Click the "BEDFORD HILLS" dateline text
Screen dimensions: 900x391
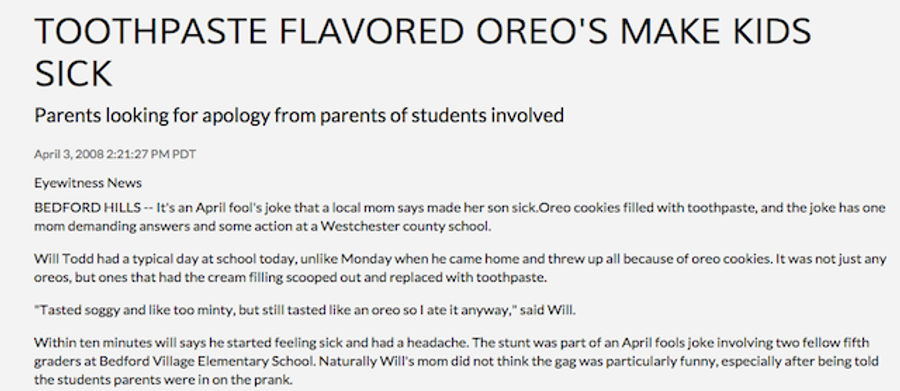[87, 207]
